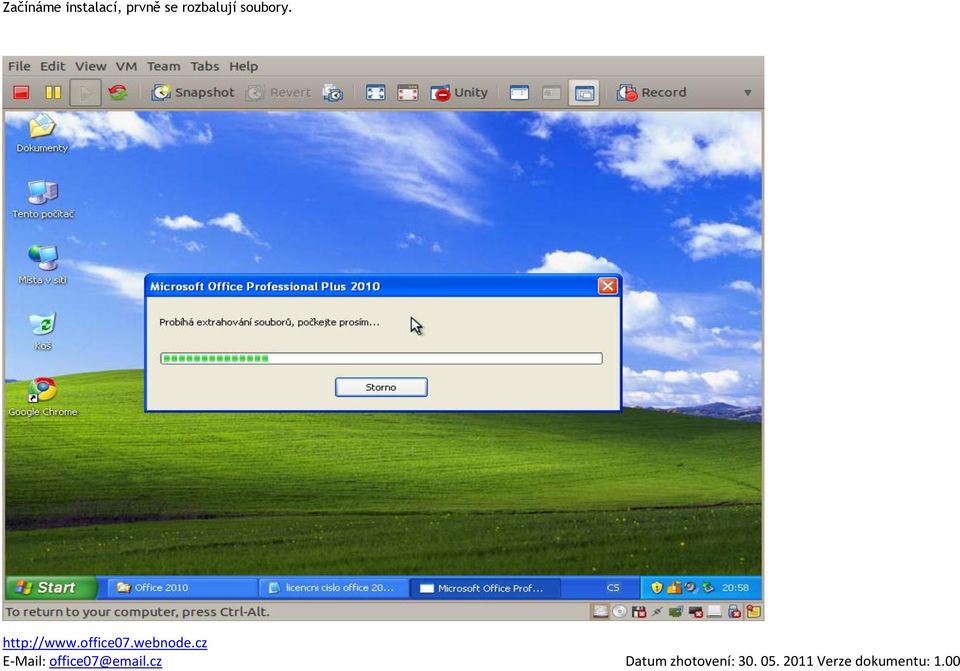Image resolution: width=960 pixels, height=671 pixels.
Task: Enter full screen mode icon
Action: 375,92
